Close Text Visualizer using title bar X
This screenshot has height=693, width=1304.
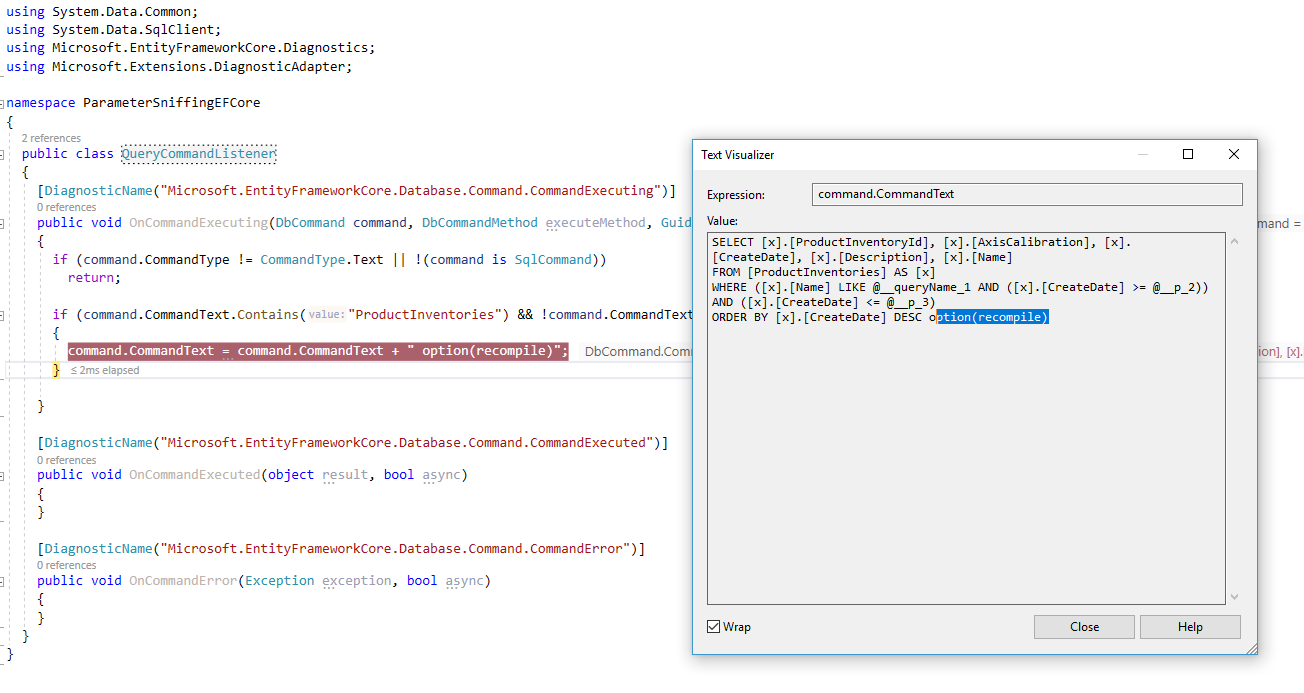coord(1234,154)
